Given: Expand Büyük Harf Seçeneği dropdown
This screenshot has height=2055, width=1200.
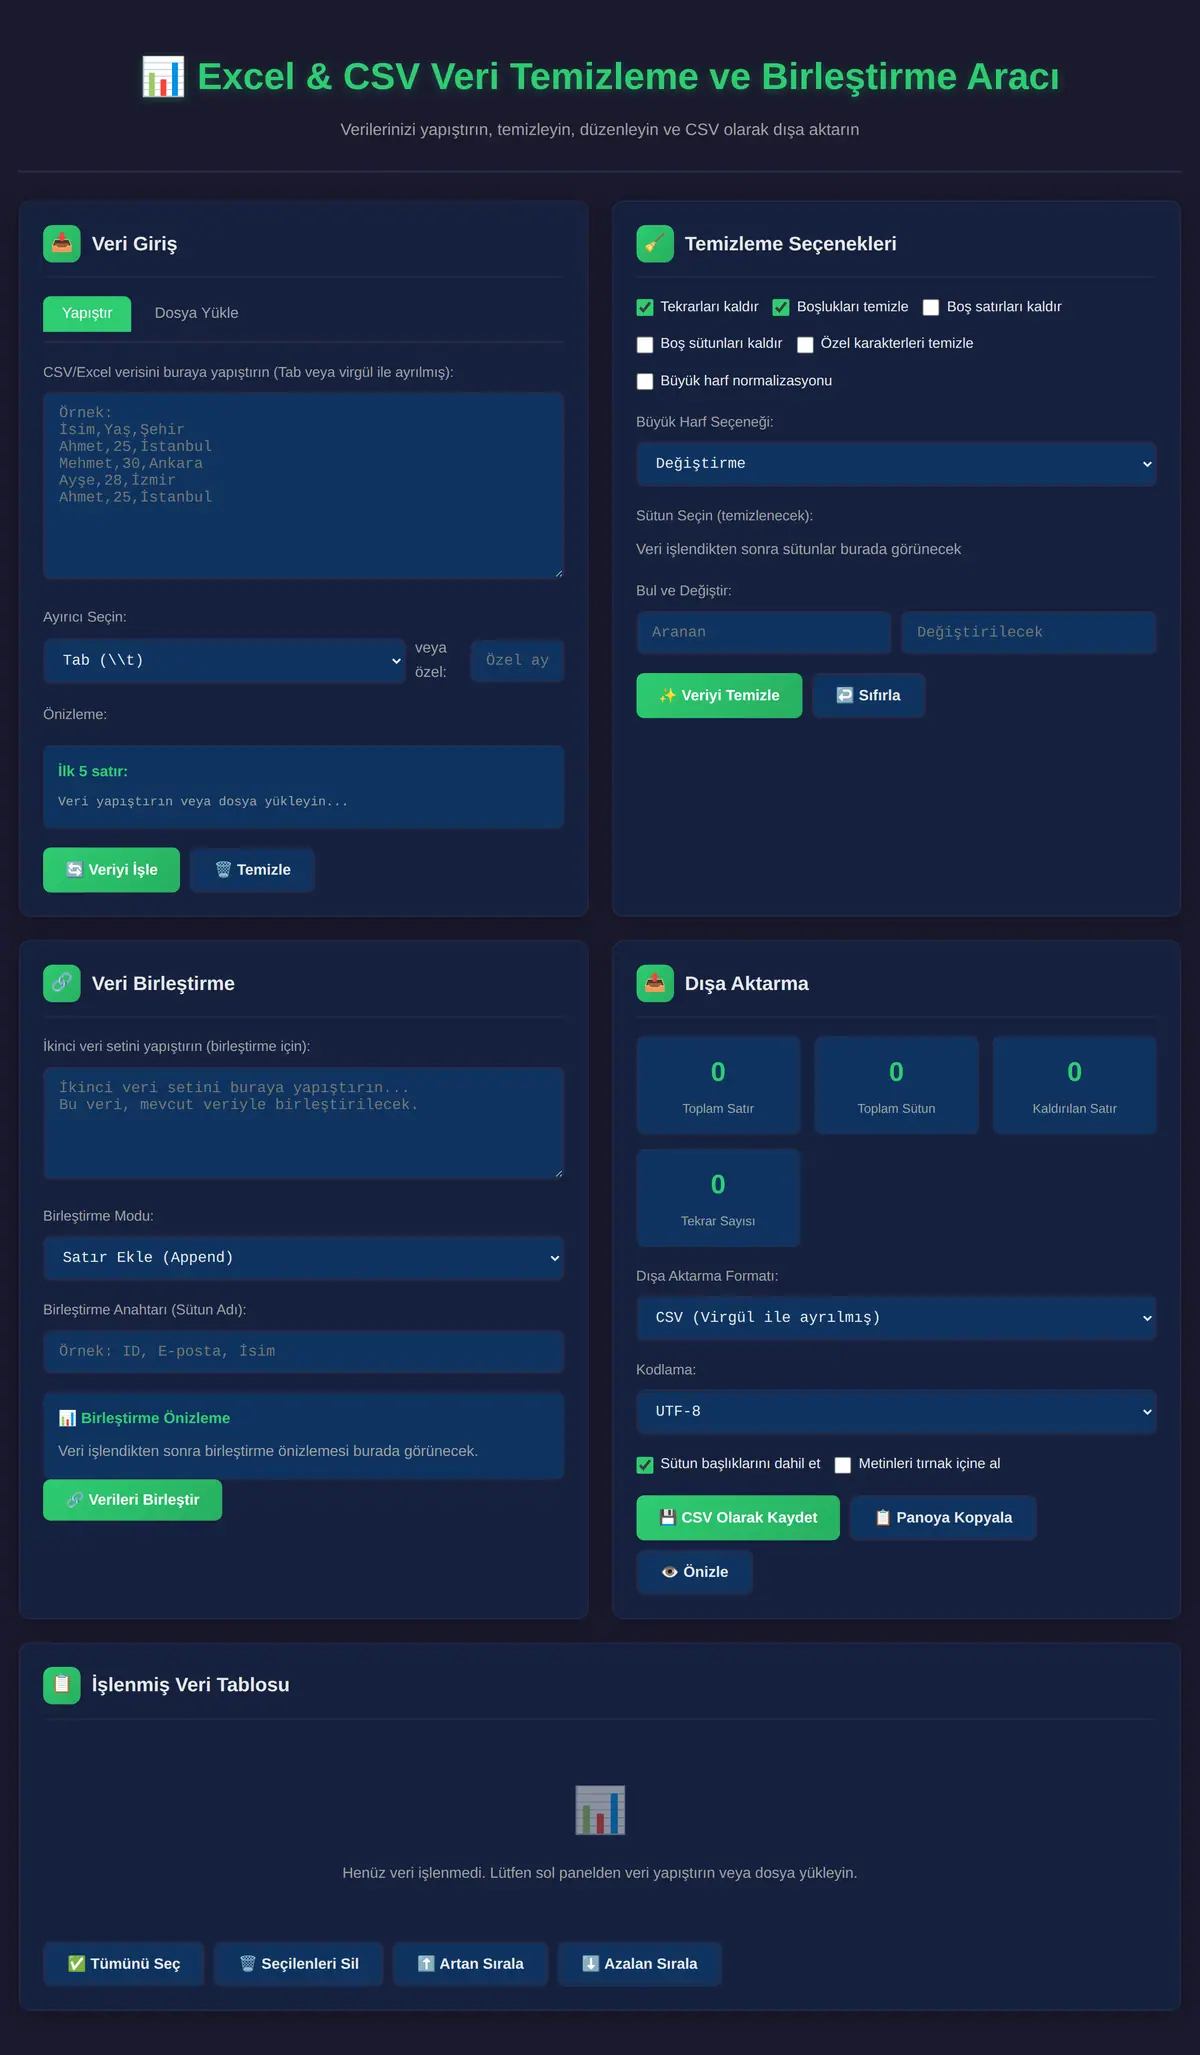Looking at the screenshot, I should pos(896,464).
